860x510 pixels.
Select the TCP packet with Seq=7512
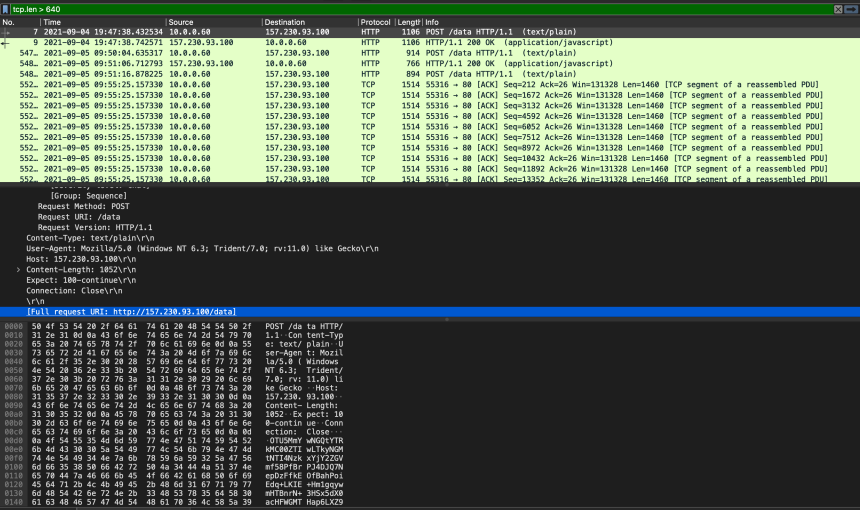pos(430,138)
